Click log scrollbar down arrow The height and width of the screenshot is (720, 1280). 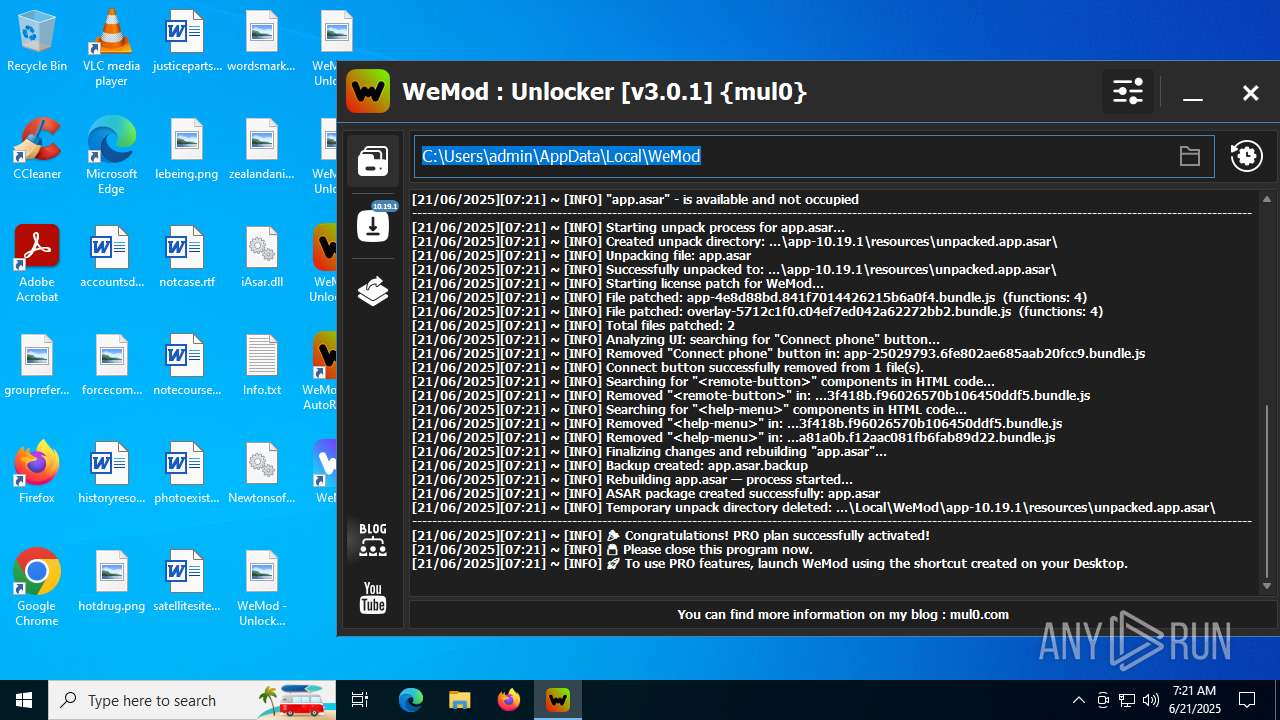[x=1267, y=586]
